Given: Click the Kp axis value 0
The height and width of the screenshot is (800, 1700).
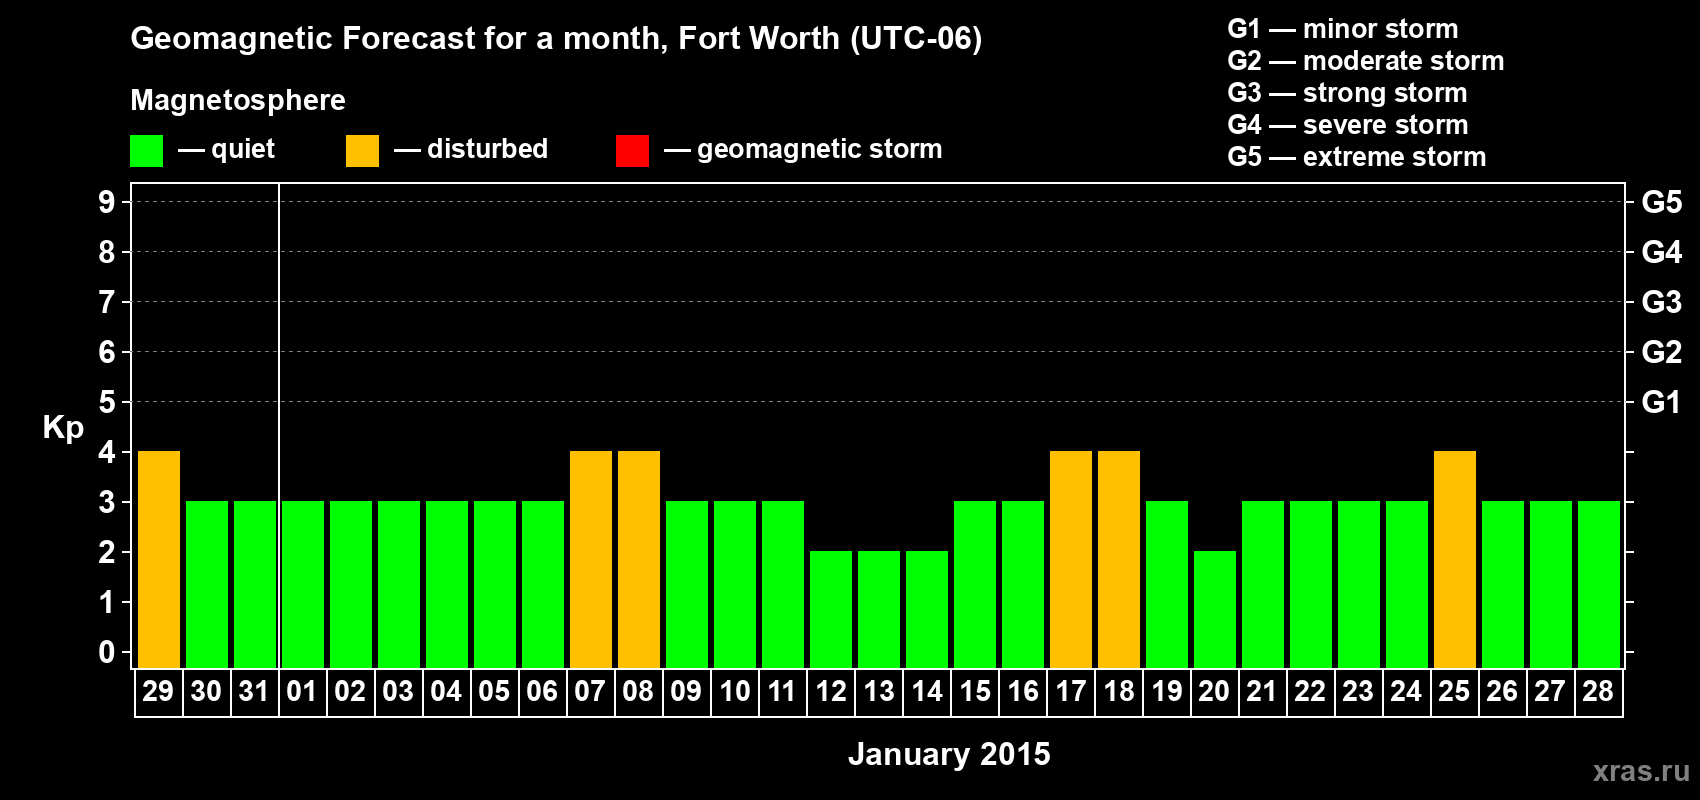Looking at the screenshot, I should click(107, 652).
